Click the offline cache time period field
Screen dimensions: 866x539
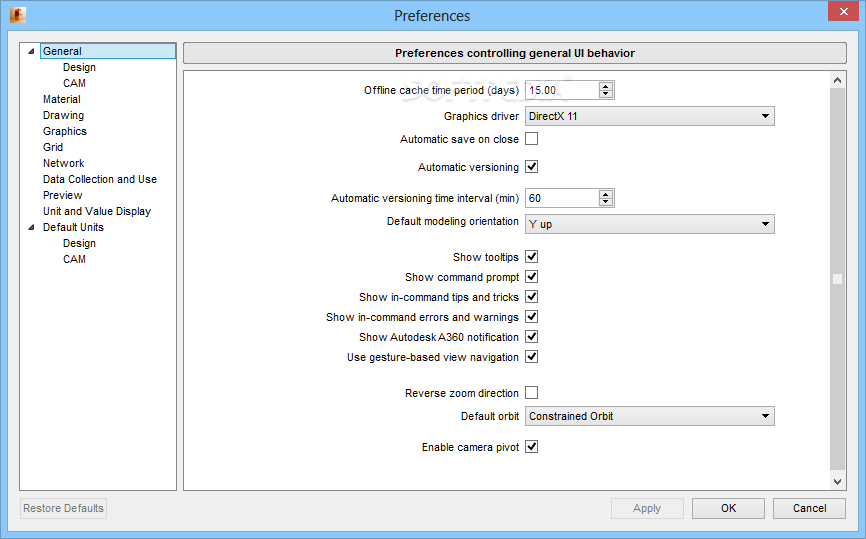click(x=562, y=90)
